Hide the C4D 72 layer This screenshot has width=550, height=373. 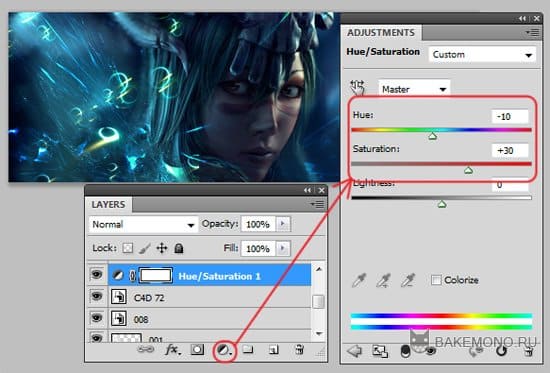(96, 296)
